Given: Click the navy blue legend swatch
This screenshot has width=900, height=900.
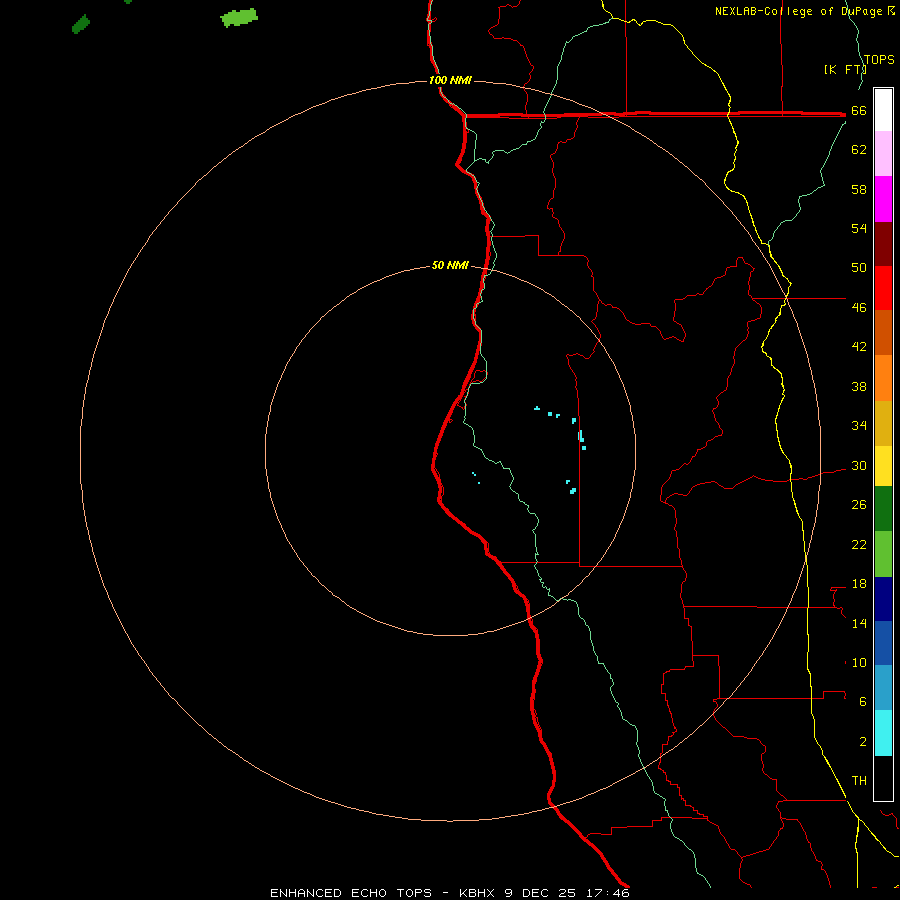Looking at the screenshot, I should (x=883, y=599).
